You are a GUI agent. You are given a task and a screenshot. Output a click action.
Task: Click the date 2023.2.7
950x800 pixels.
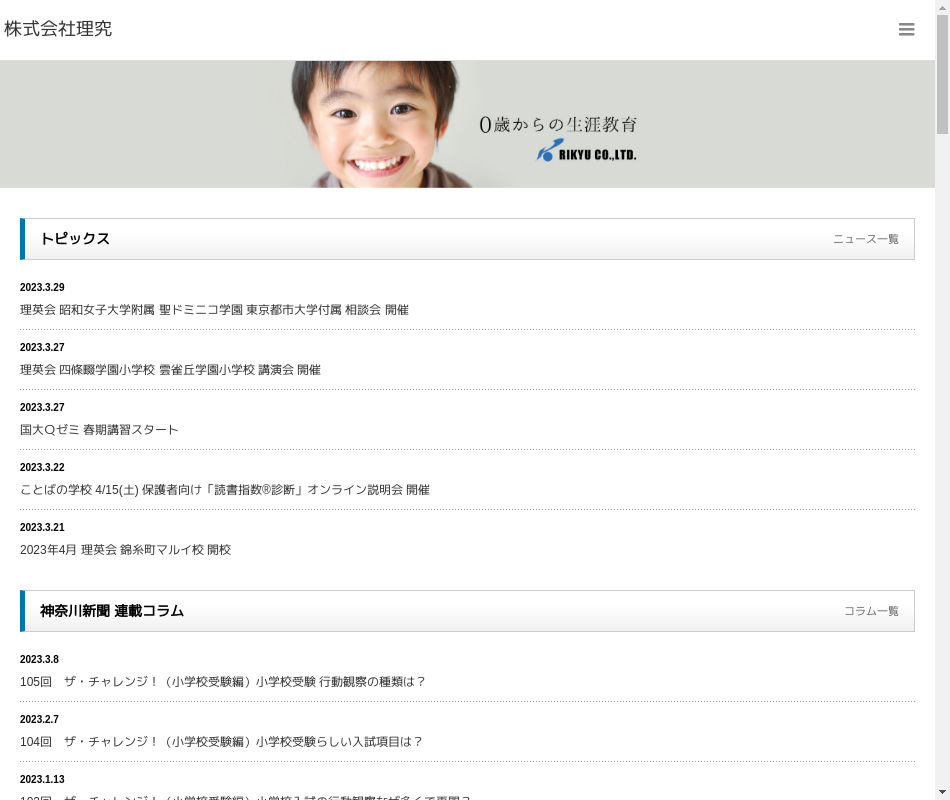pyautogui.click(x=39, y=719)
